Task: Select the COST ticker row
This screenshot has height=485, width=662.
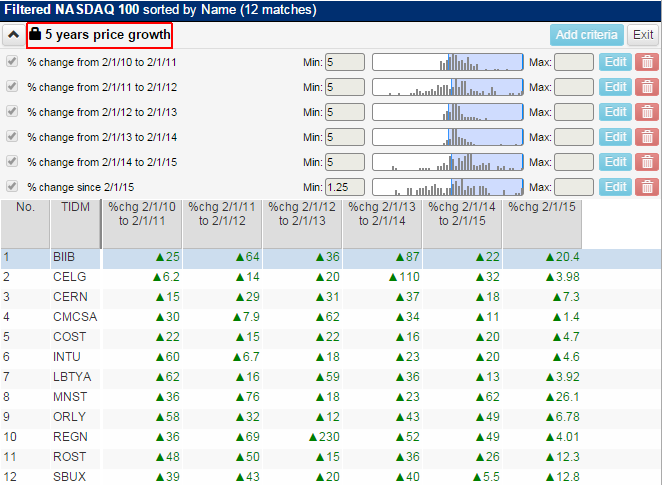Action: pyautogui.click(x=331, y=337)
